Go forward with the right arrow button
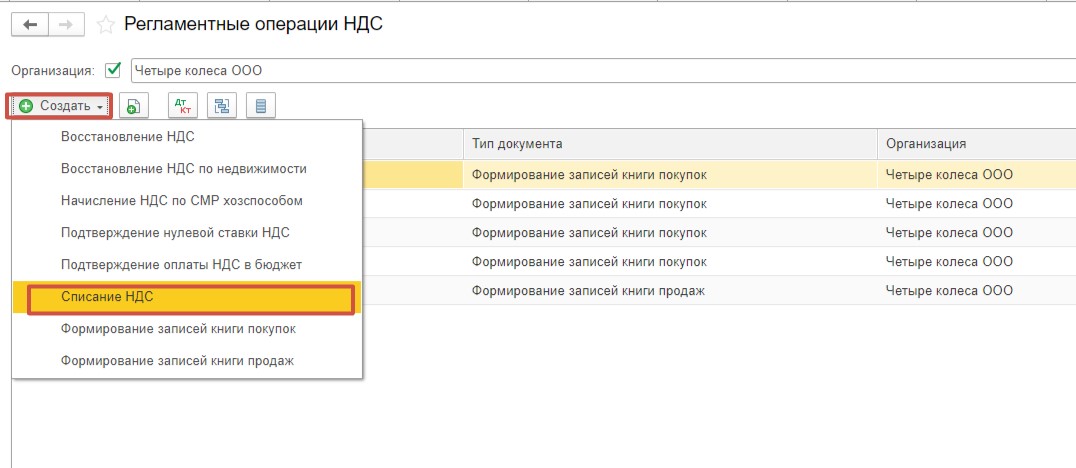The image size is (1076, 468). 66,25
